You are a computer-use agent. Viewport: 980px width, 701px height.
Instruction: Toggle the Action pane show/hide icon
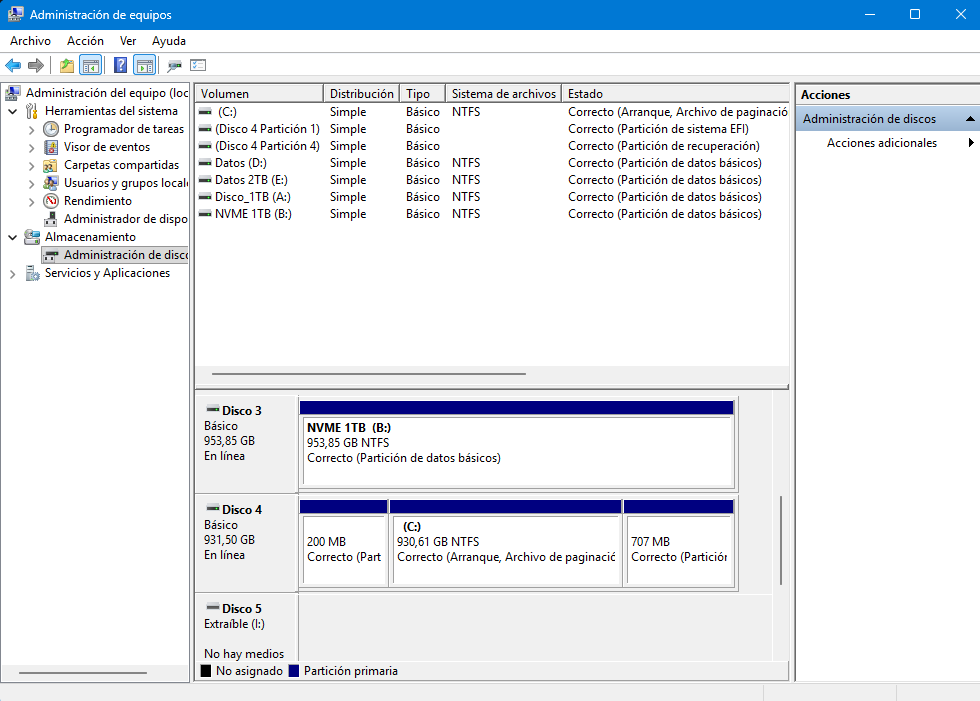pyautogui.click(x=144, y=65)
